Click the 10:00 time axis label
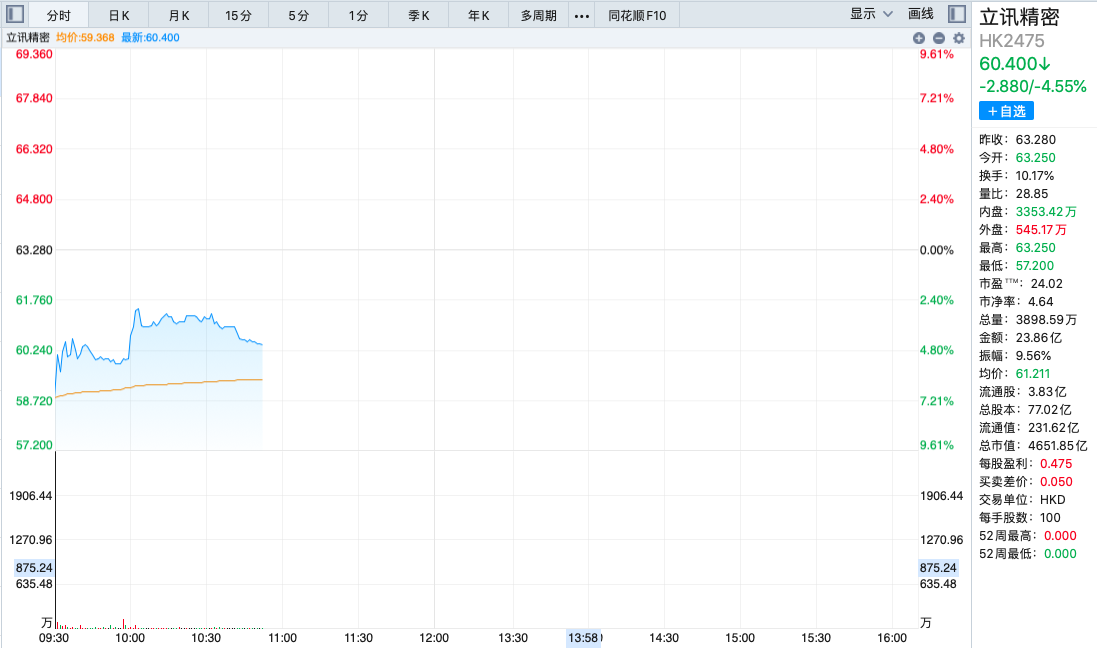The image size is (1097, 648). [x=130, y=638]
